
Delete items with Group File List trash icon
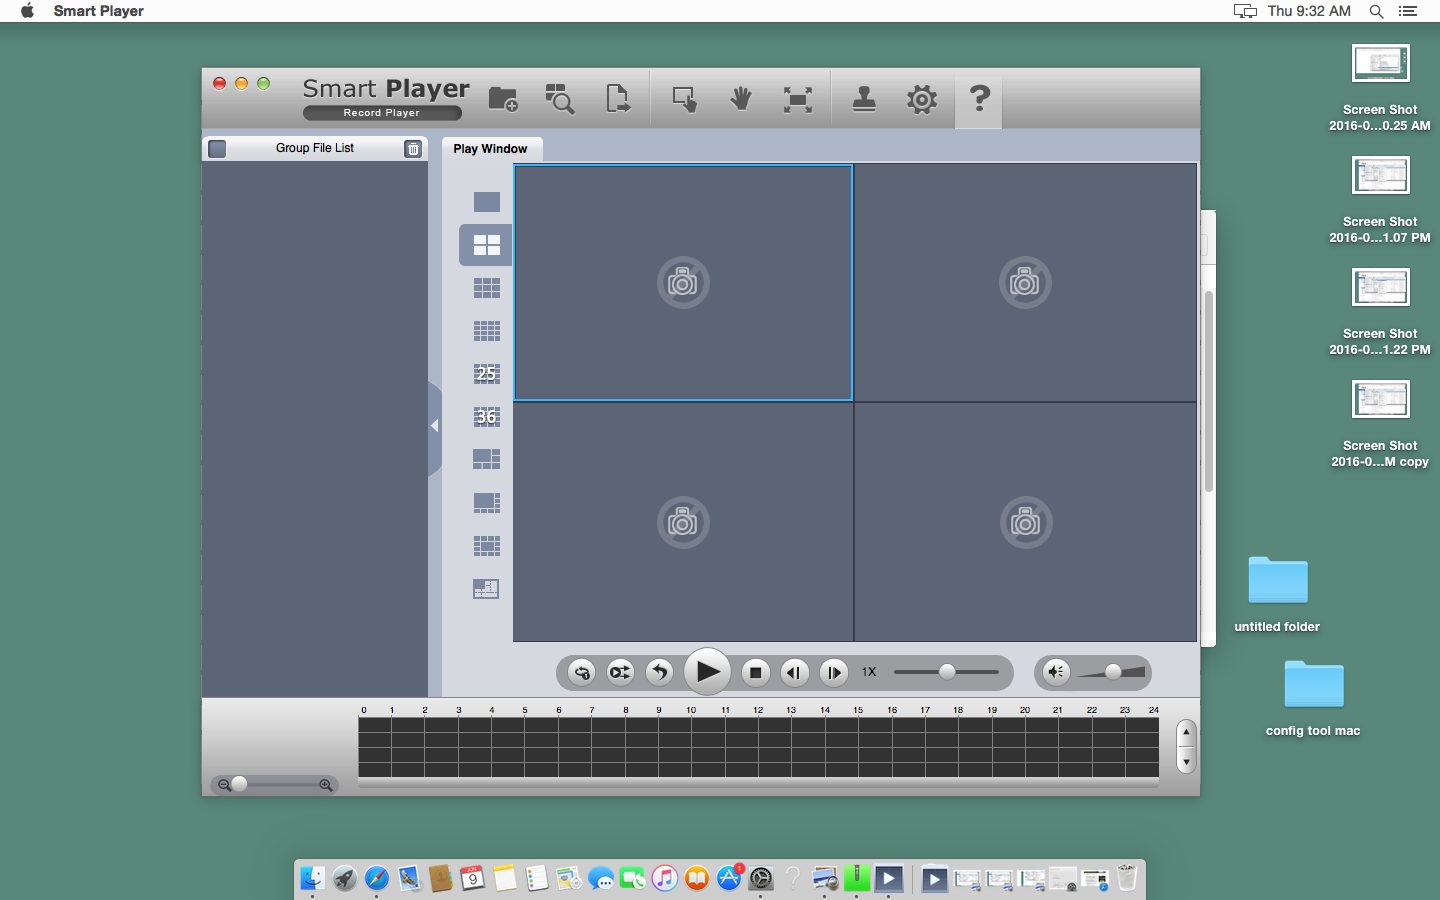pyautogui.click(x=413, y=149)
